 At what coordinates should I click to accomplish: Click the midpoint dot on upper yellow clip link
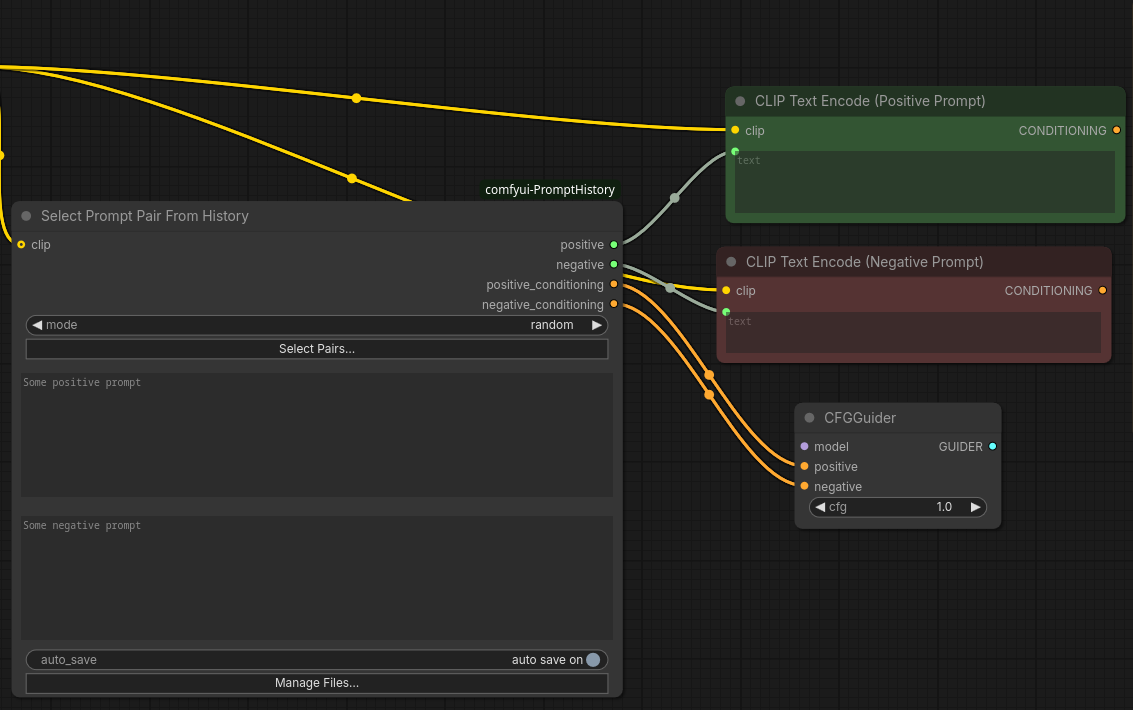[356, 98]
